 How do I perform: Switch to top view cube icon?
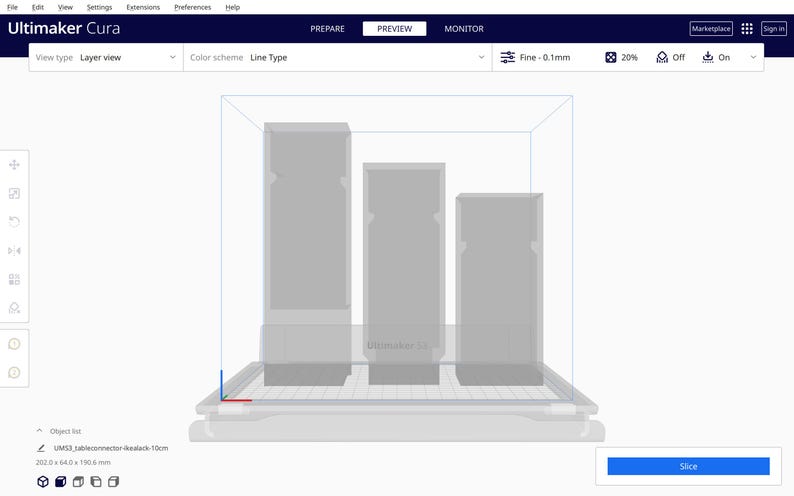[x=78, y=481]
